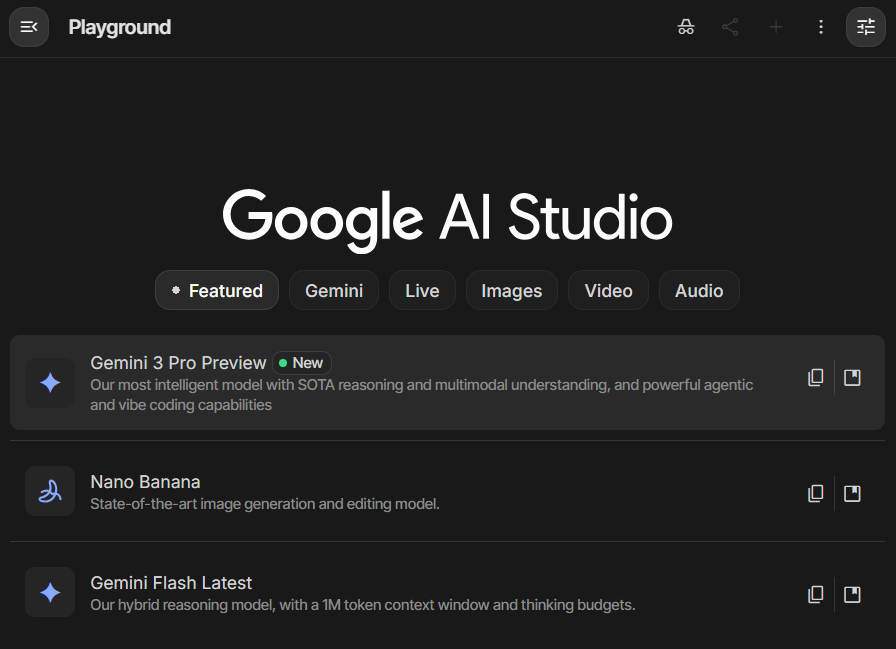Click the Gemini 3 Pro sparkle icon
Screen dimensions: 896x649
tap(50, 382)
